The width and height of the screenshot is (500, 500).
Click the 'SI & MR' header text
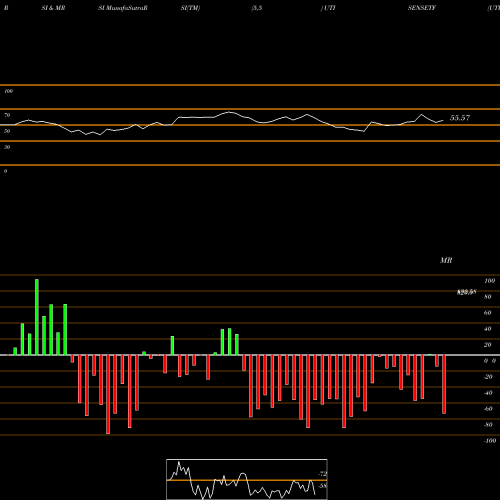click(53, 8)
